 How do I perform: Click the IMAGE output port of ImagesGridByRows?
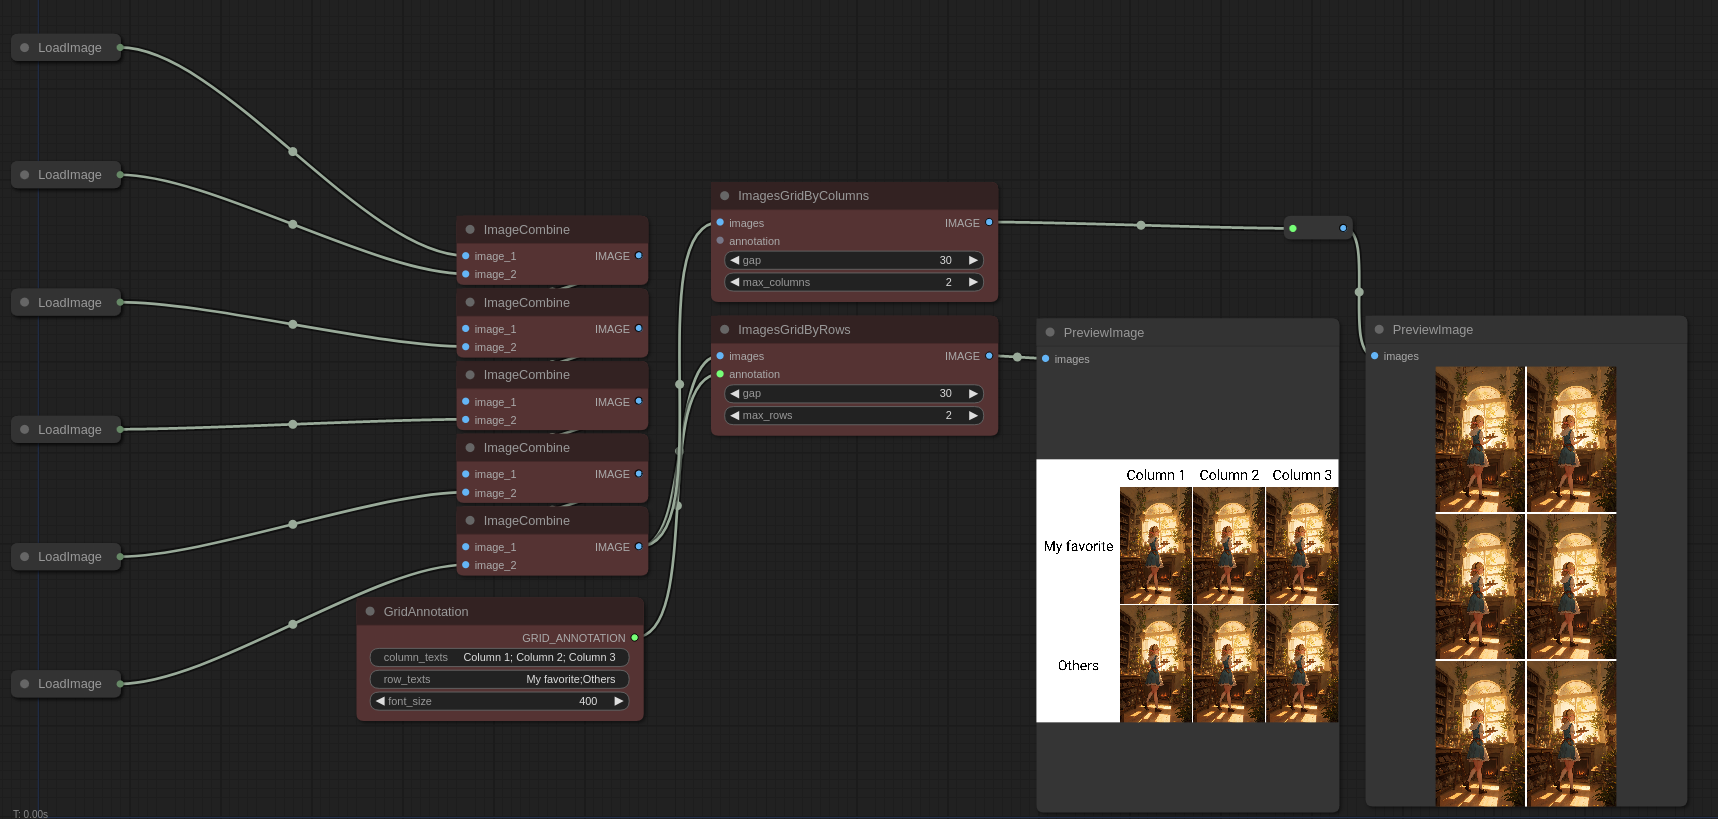pyautogui.click(x=989, y=356)
